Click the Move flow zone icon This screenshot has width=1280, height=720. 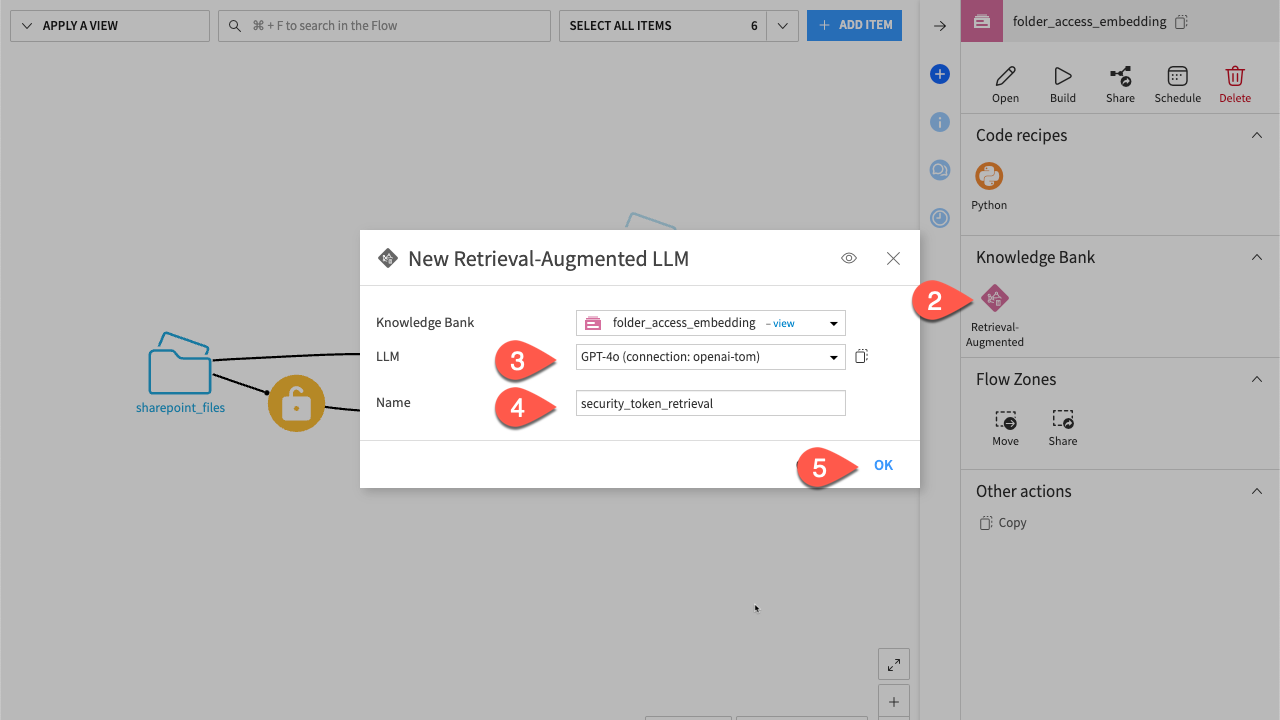click(x=1005, y=420)
